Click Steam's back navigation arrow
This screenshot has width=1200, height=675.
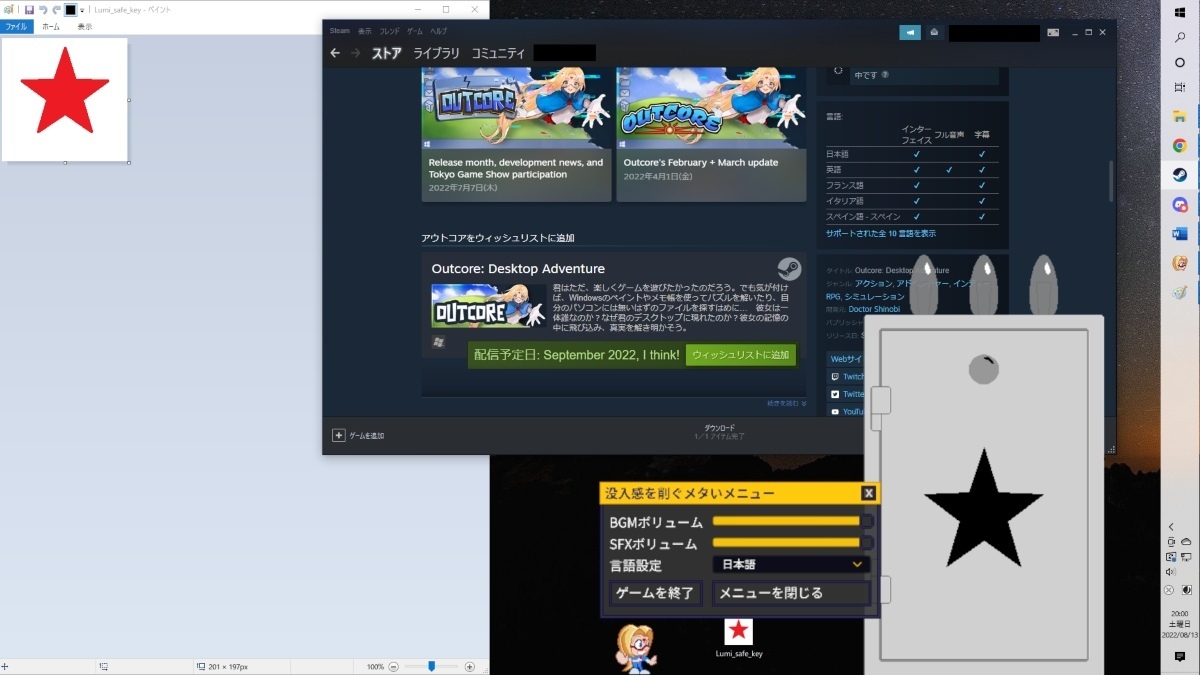click(x=335, y=53)
